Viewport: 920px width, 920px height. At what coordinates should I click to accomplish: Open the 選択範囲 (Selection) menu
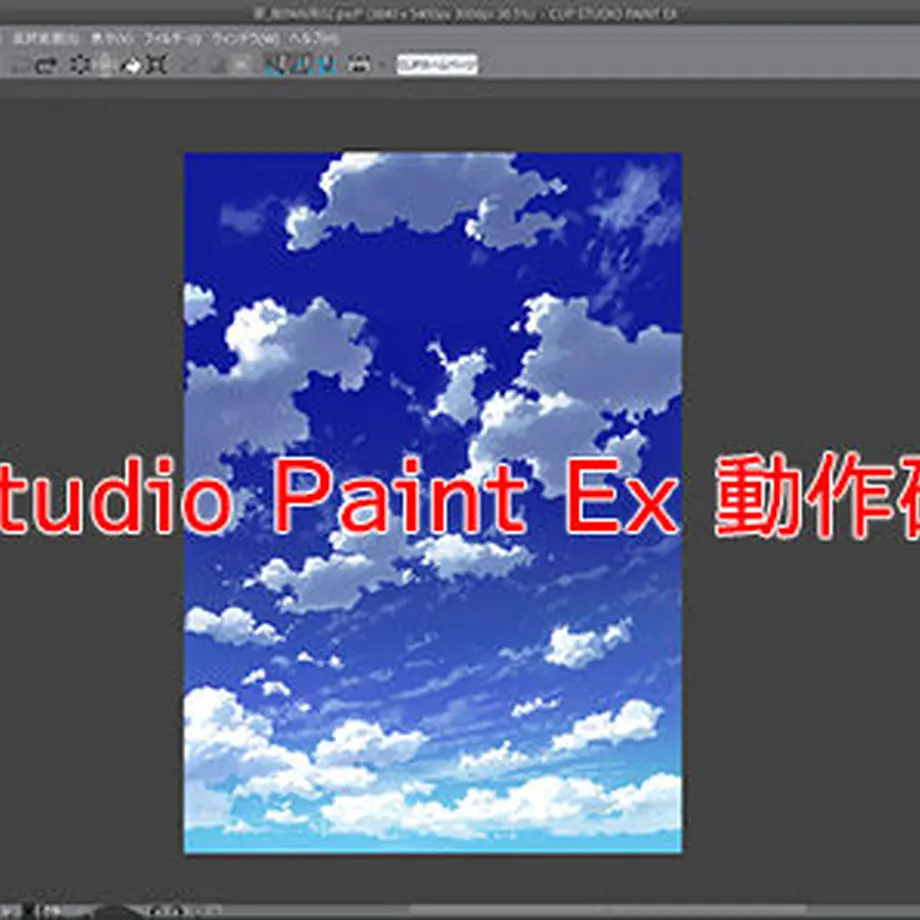point(46,39)
